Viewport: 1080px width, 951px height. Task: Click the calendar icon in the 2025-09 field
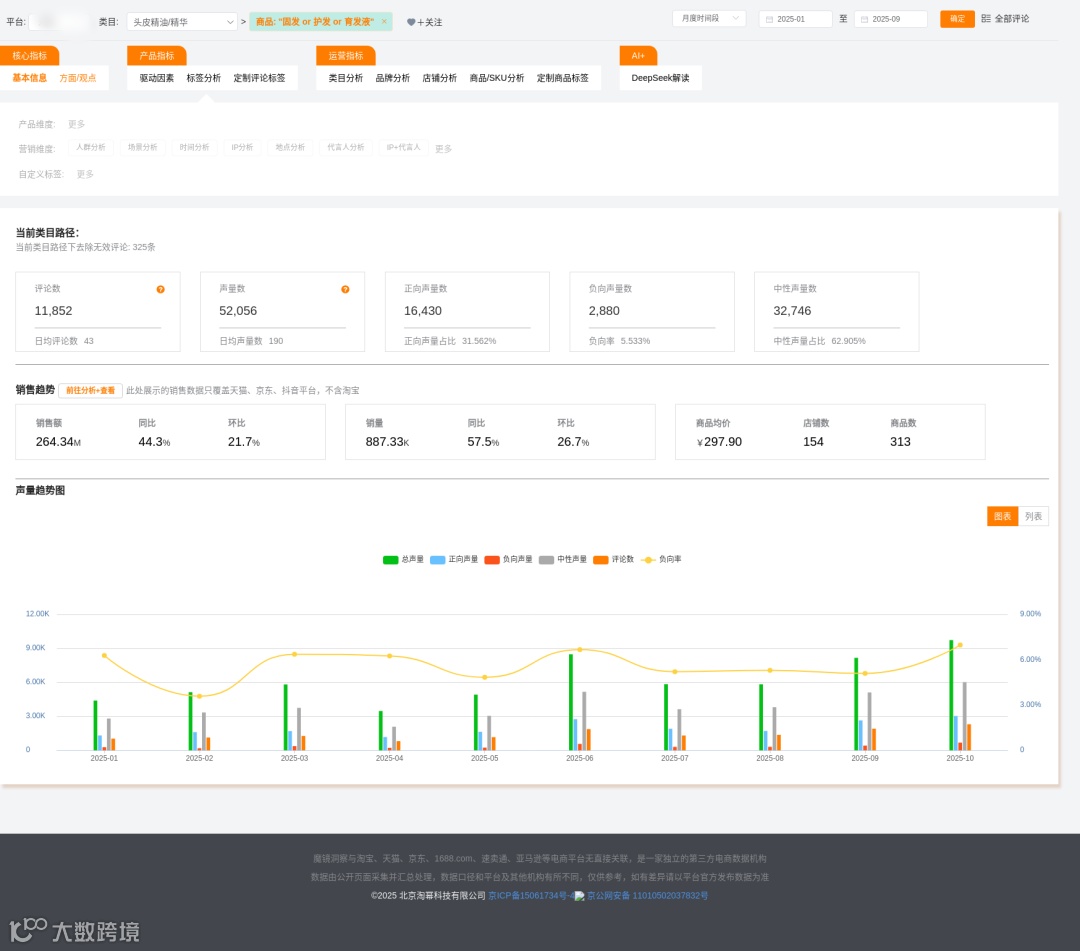click(864, 19)
